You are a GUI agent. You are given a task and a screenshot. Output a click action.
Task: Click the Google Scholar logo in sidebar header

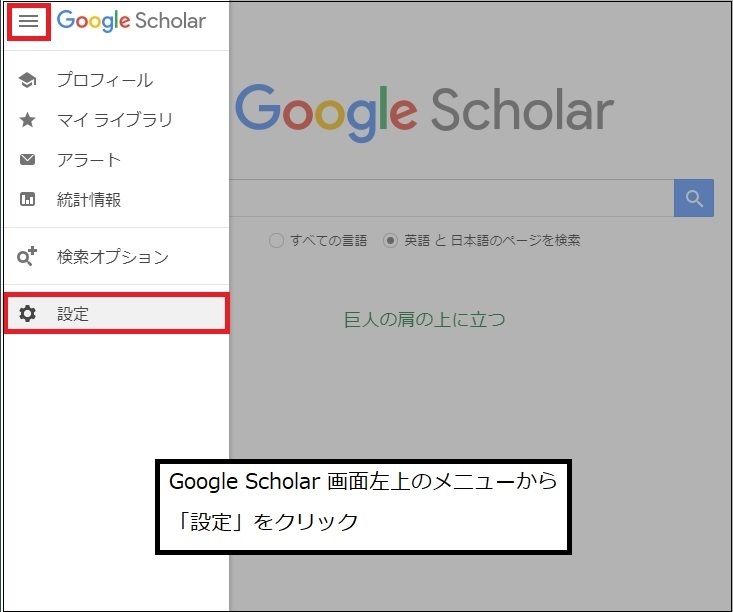coord(131,21)
